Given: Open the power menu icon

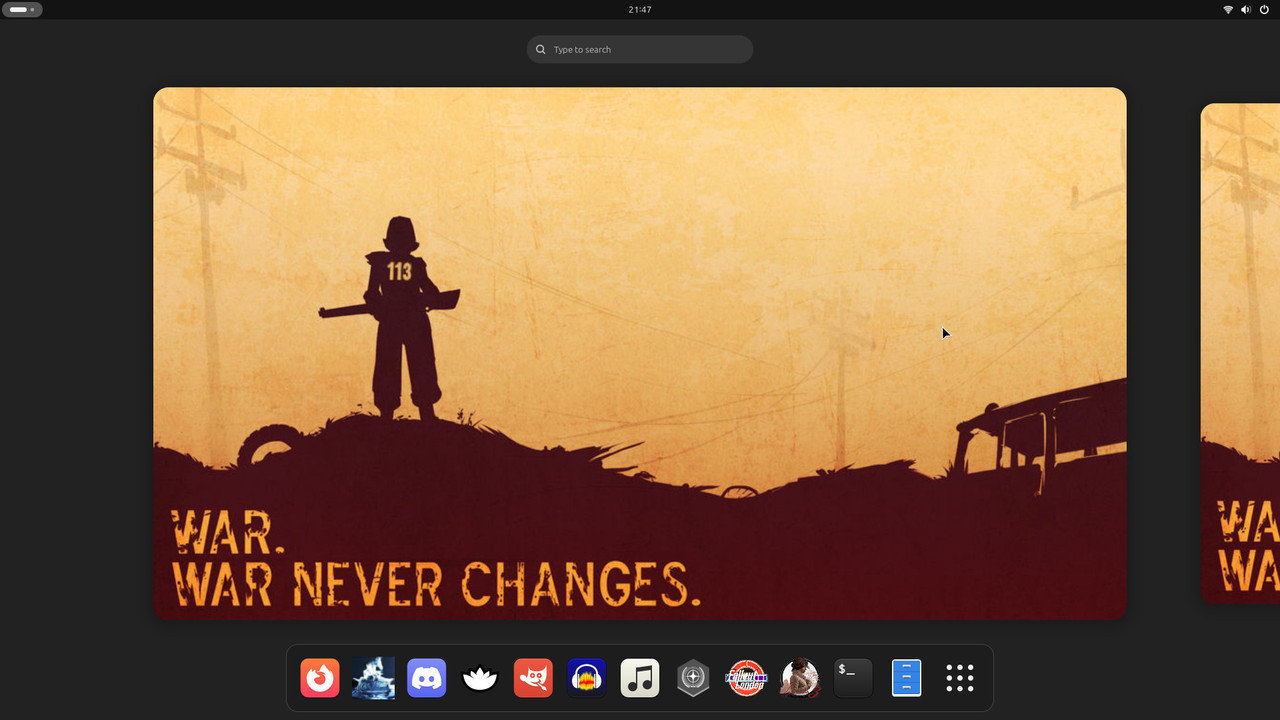Looking at the screenshot, I should (1264, 9).
